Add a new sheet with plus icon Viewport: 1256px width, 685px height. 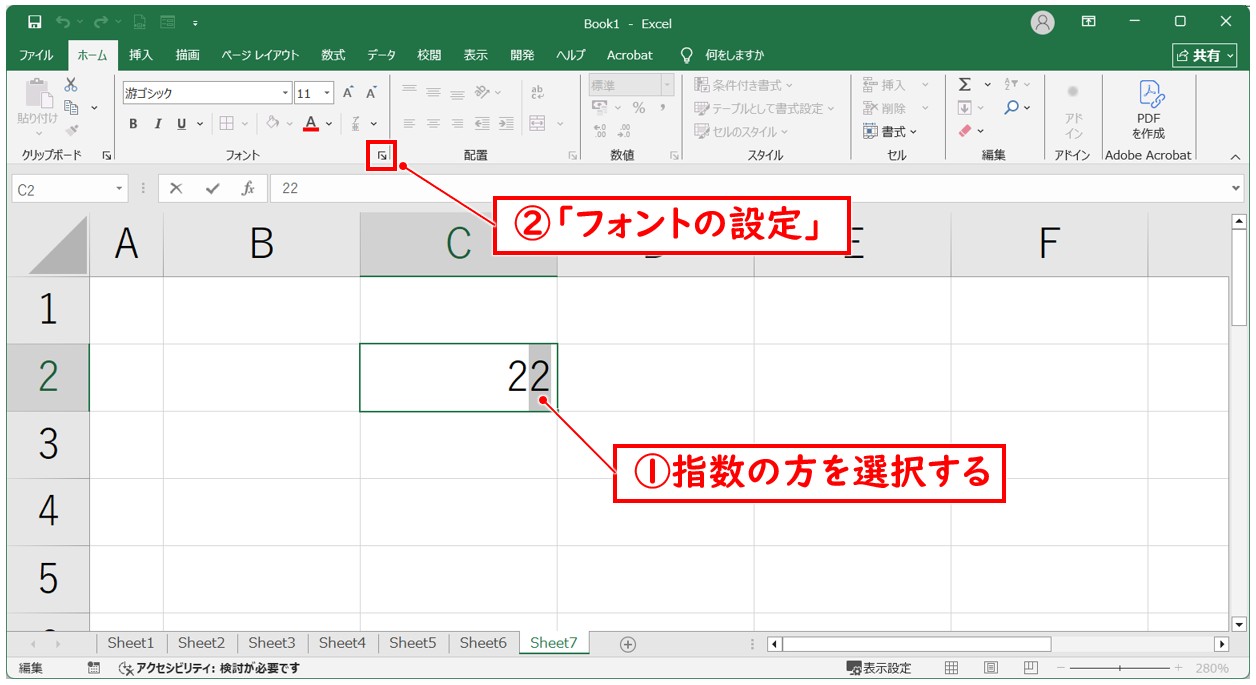(x=628, y=644)
